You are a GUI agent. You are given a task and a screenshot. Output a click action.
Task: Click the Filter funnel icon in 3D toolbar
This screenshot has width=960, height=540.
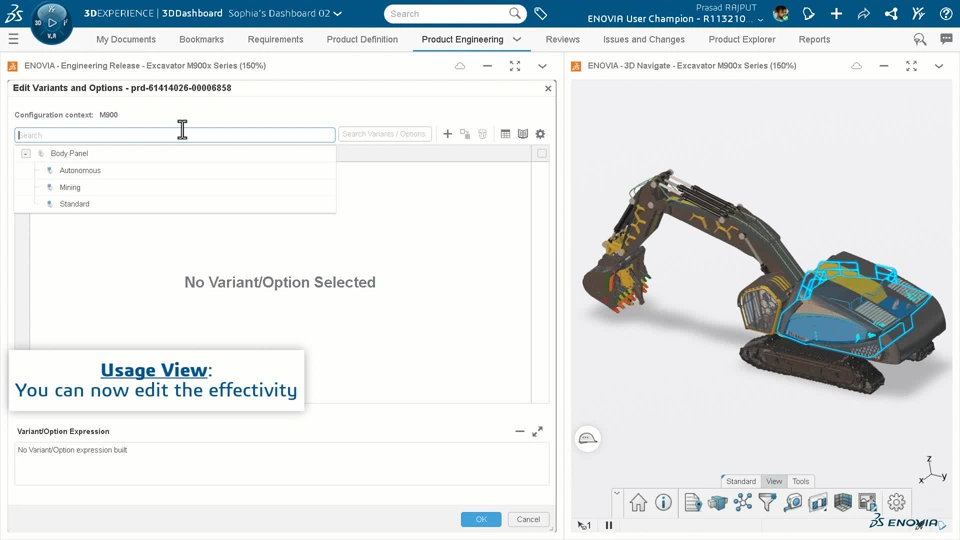767,503
